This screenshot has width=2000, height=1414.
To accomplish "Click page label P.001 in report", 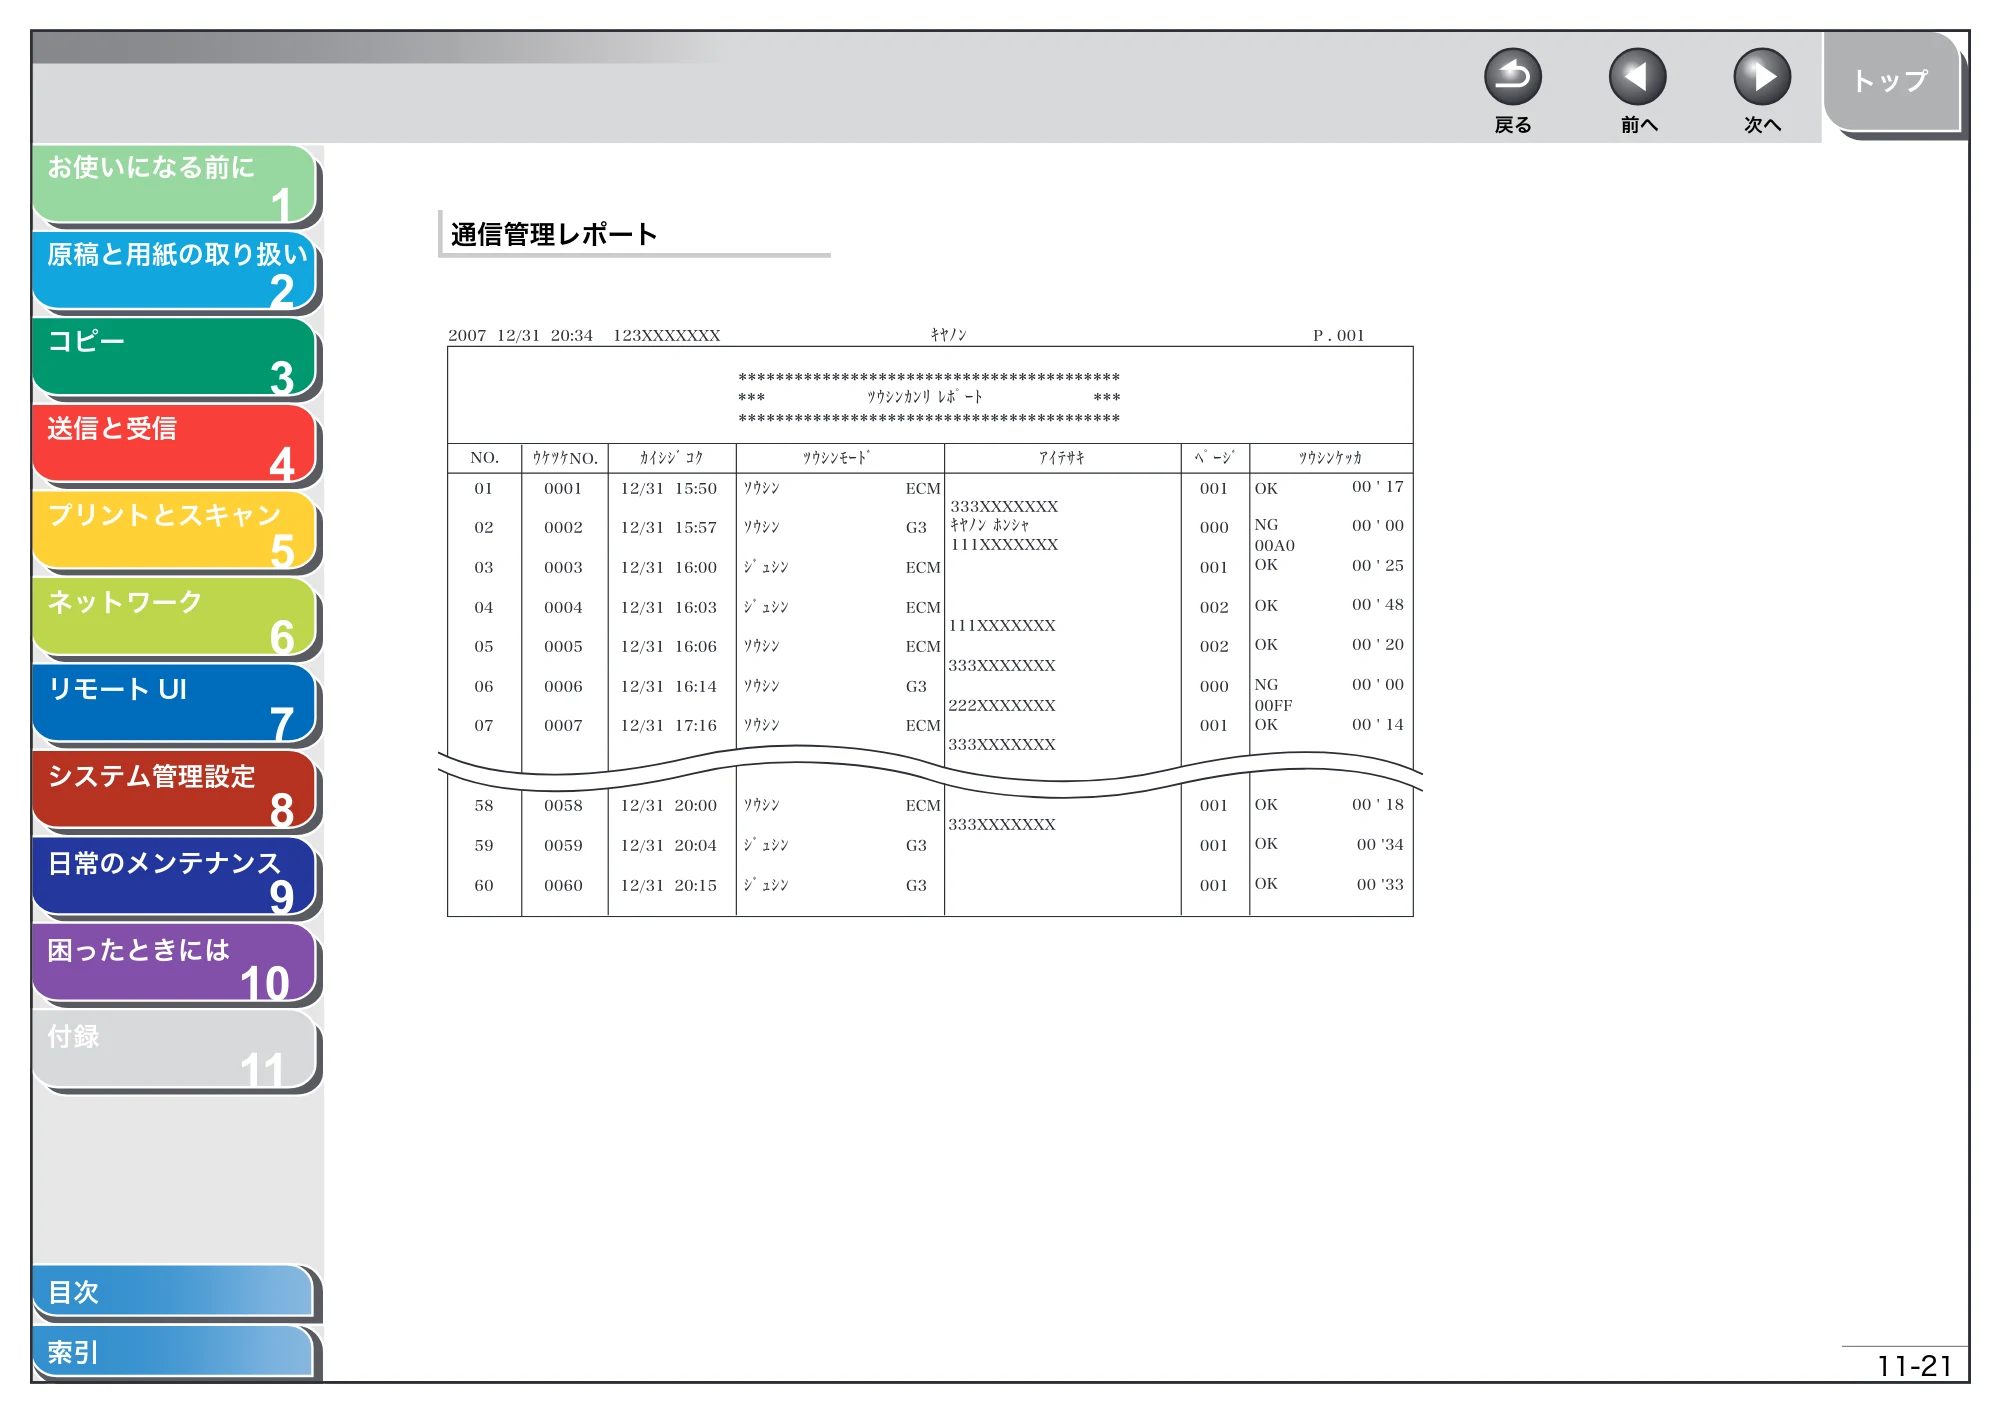I will pos(1338,336).
